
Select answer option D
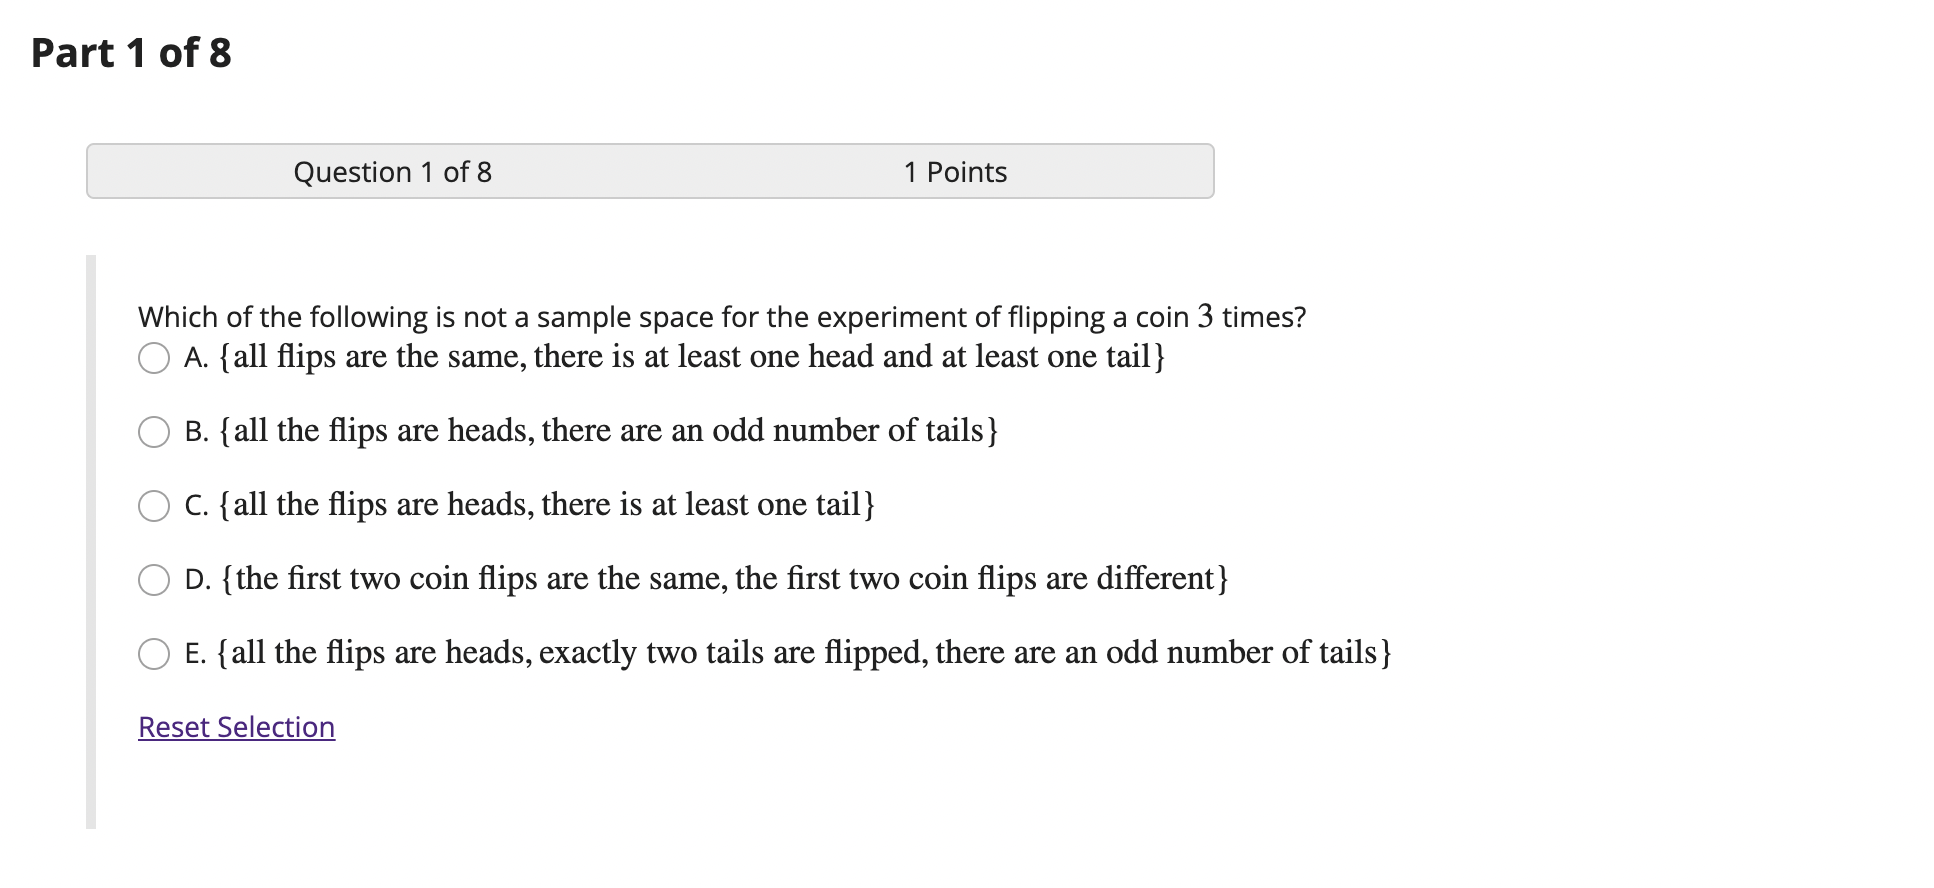pyautogui.click(x=156, y=580)
